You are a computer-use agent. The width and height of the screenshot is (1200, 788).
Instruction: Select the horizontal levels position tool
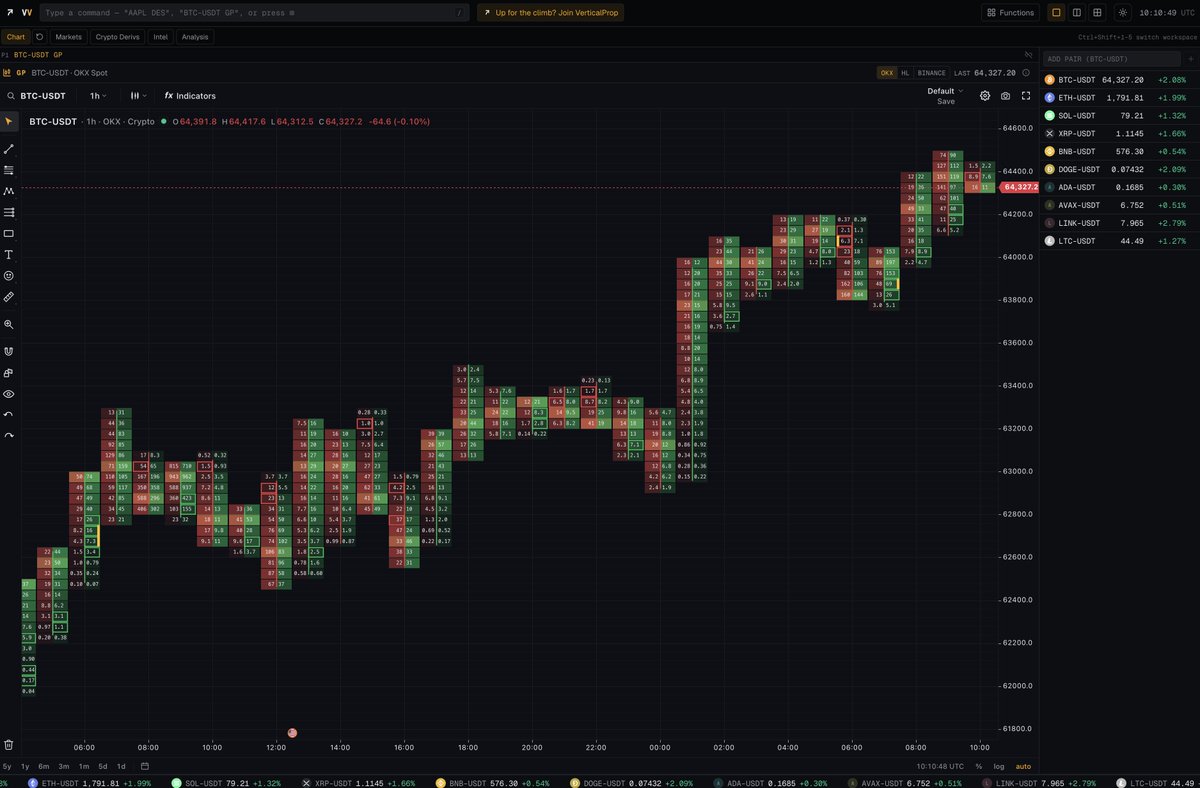tap(9, 212)
